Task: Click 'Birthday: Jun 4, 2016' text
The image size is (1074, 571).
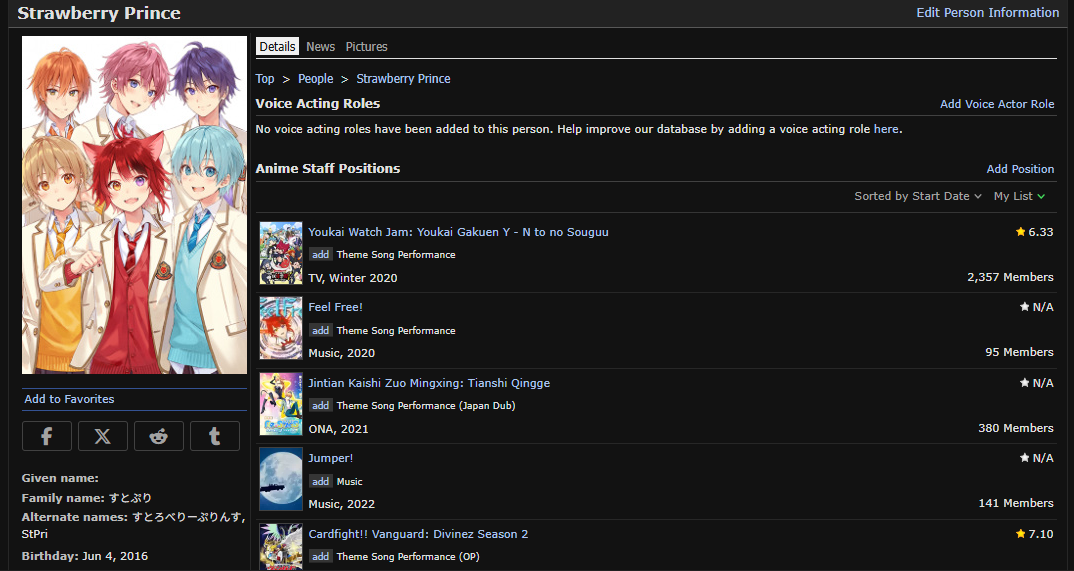Action: pyautogui.click(x=85, y=556)
